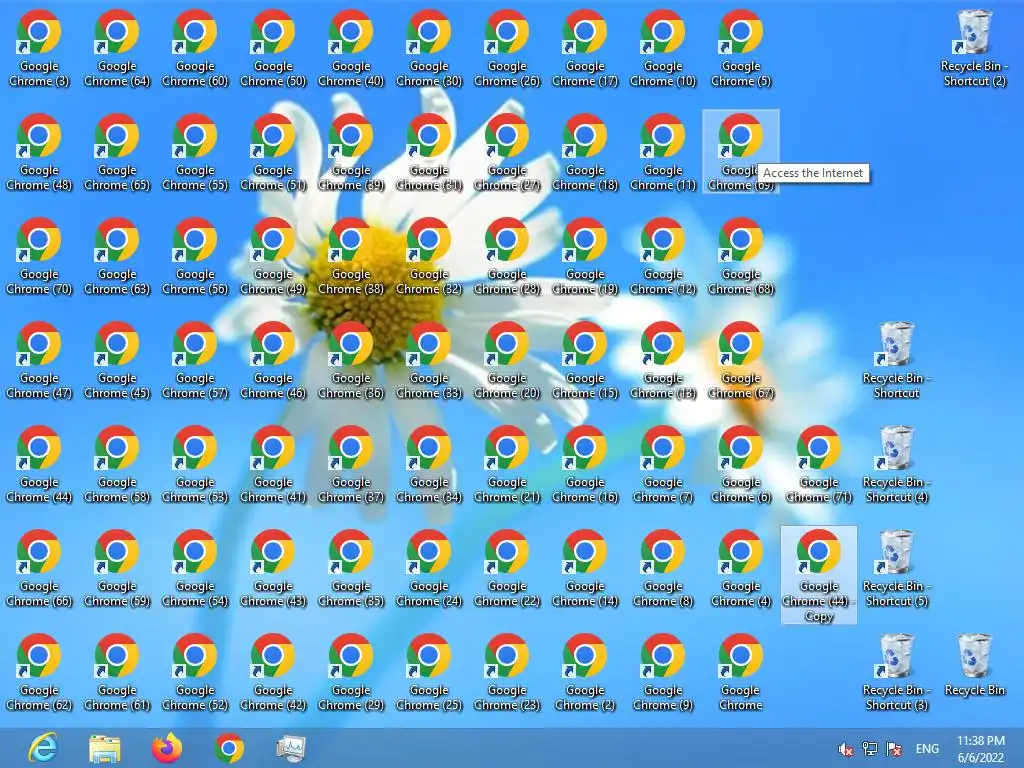The image size is (1024, 768).
Task: Launch Chrome from the taskbar
Action: coord(229,748)
